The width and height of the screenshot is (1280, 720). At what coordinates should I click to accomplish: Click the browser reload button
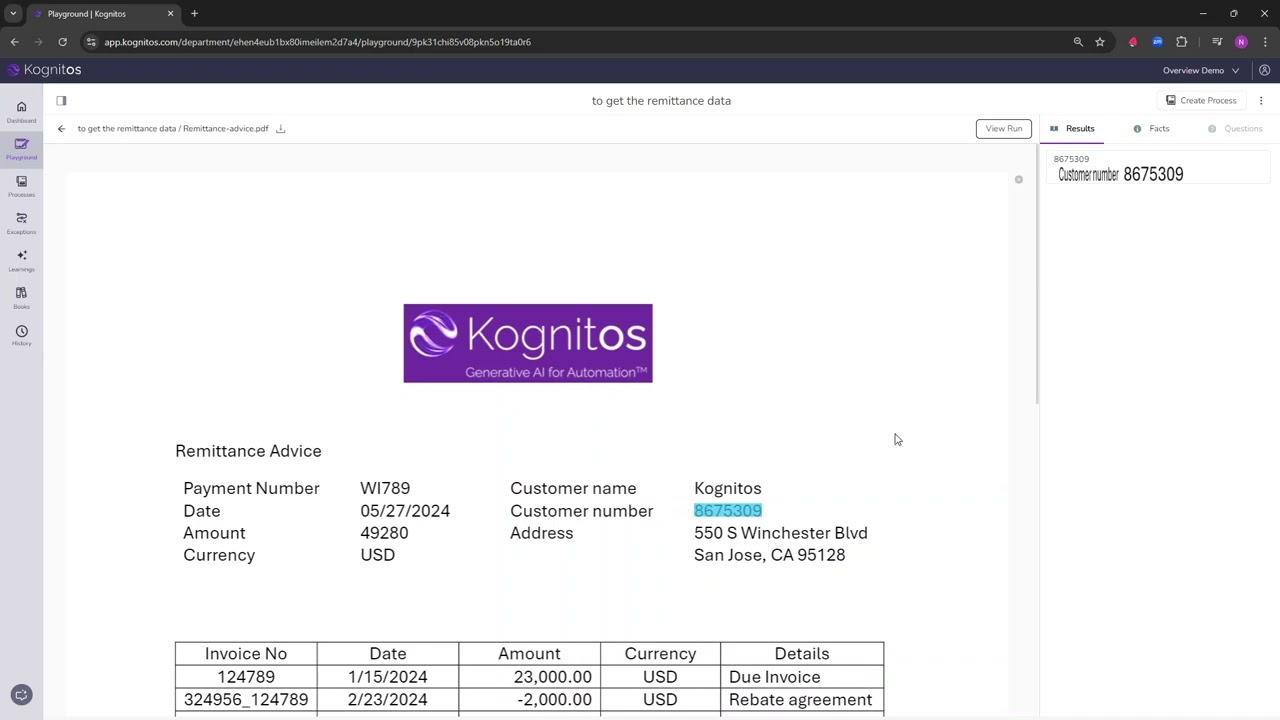point(62,42)
